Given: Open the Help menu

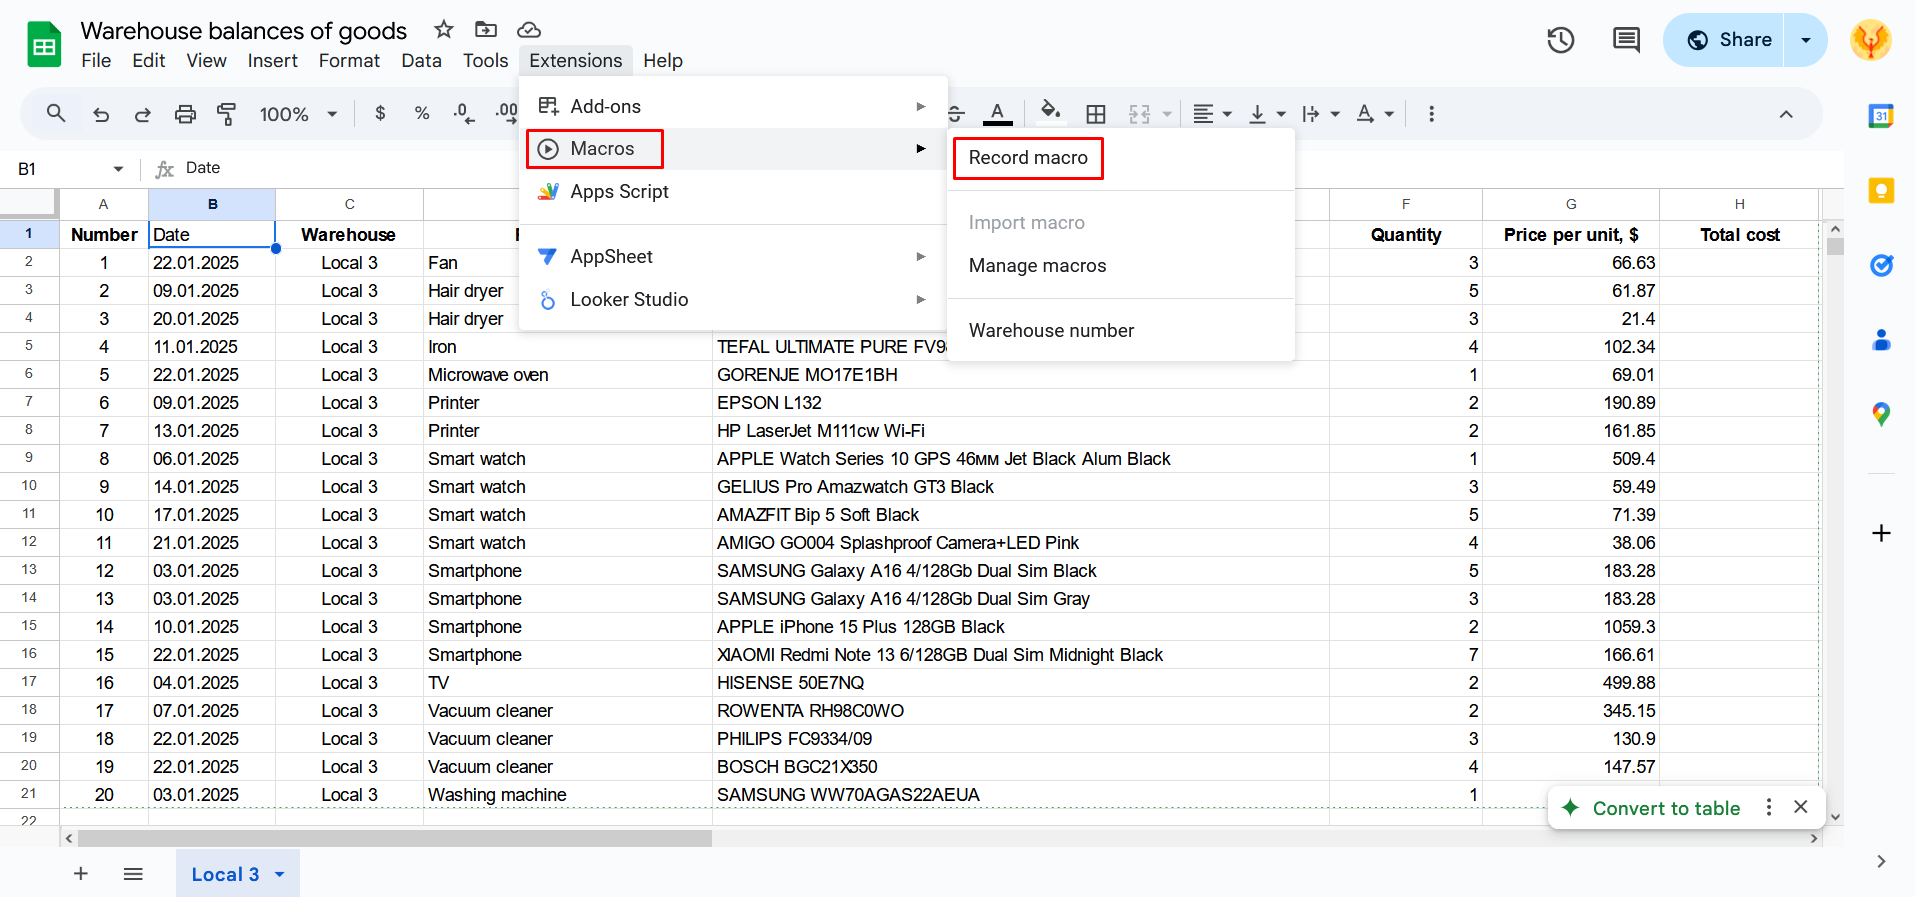Looking at the screenshot, I should 663,61.
